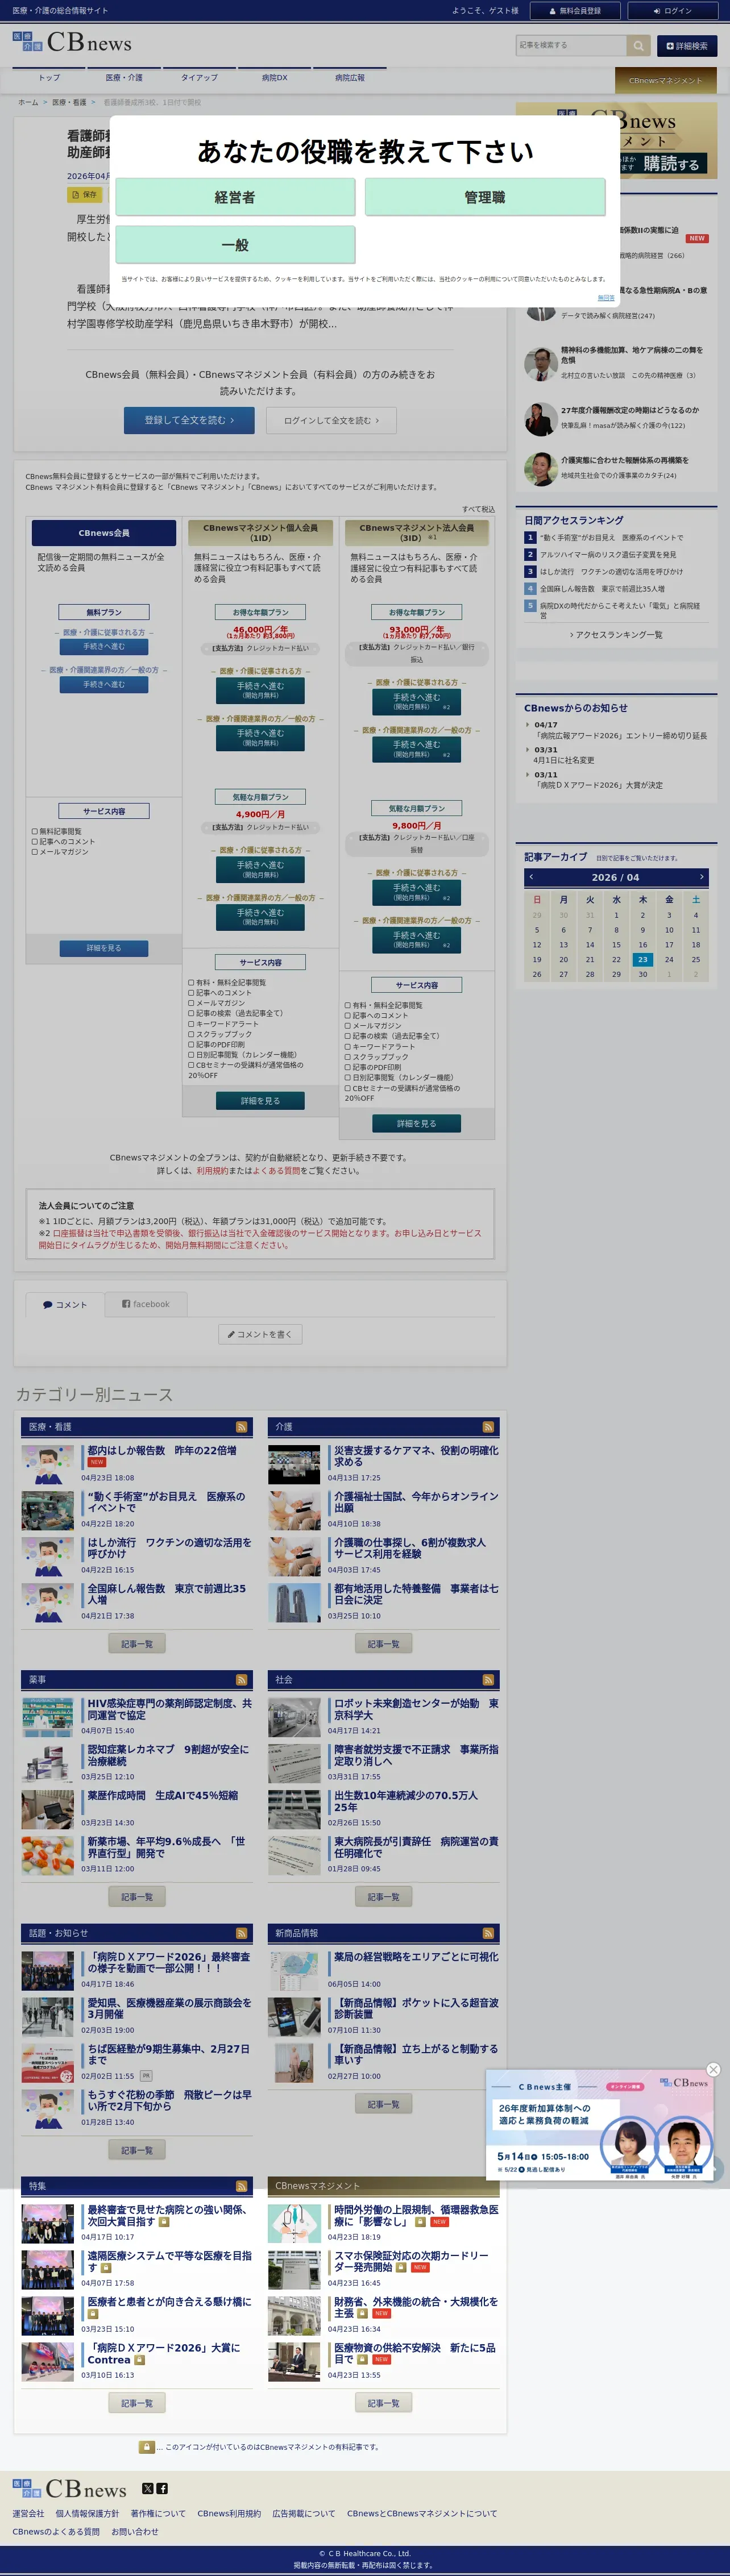
Task: Click the magnifier search button in the header
Action: pos(638,45)
